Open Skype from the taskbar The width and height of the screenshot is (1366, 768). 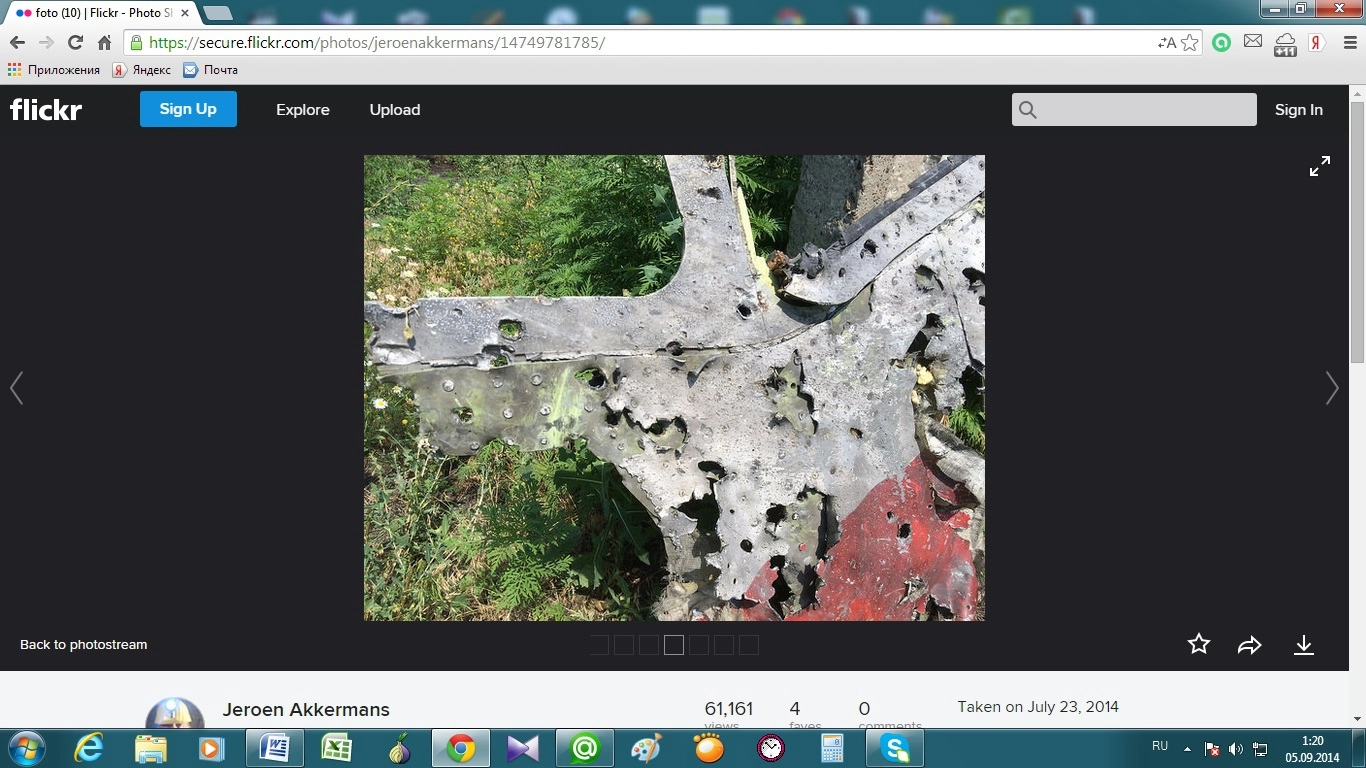(x=895, y=747)
